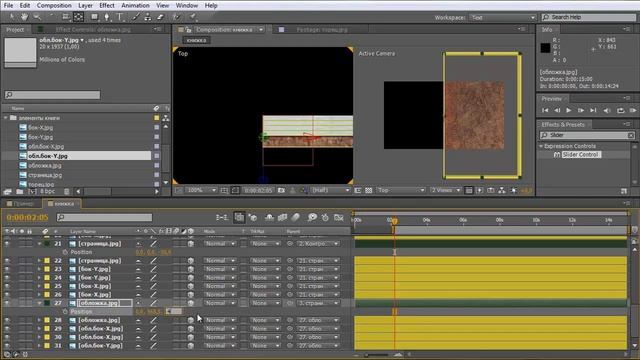Screen dimensions: 640x360
Task: Open the Effect menu
Action: click(107, 6)
